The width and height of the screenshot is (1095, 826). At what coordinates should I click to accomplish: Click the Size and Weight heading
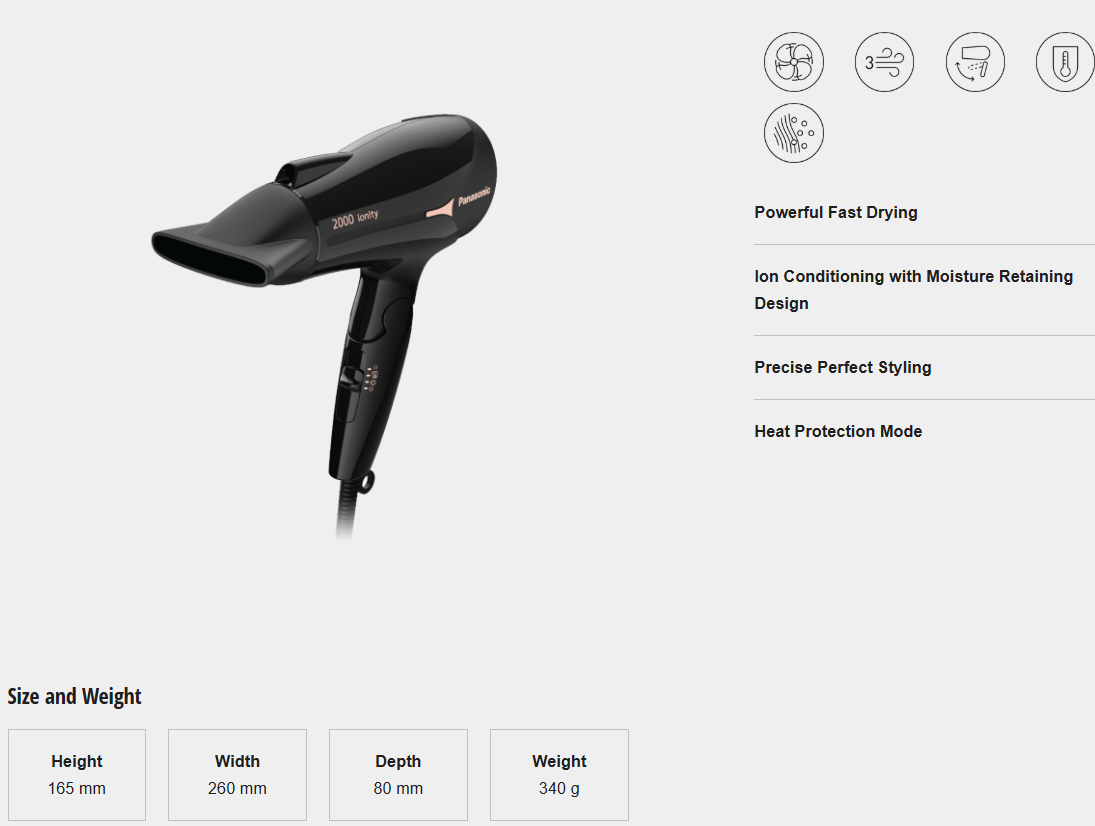pos(74,696)
